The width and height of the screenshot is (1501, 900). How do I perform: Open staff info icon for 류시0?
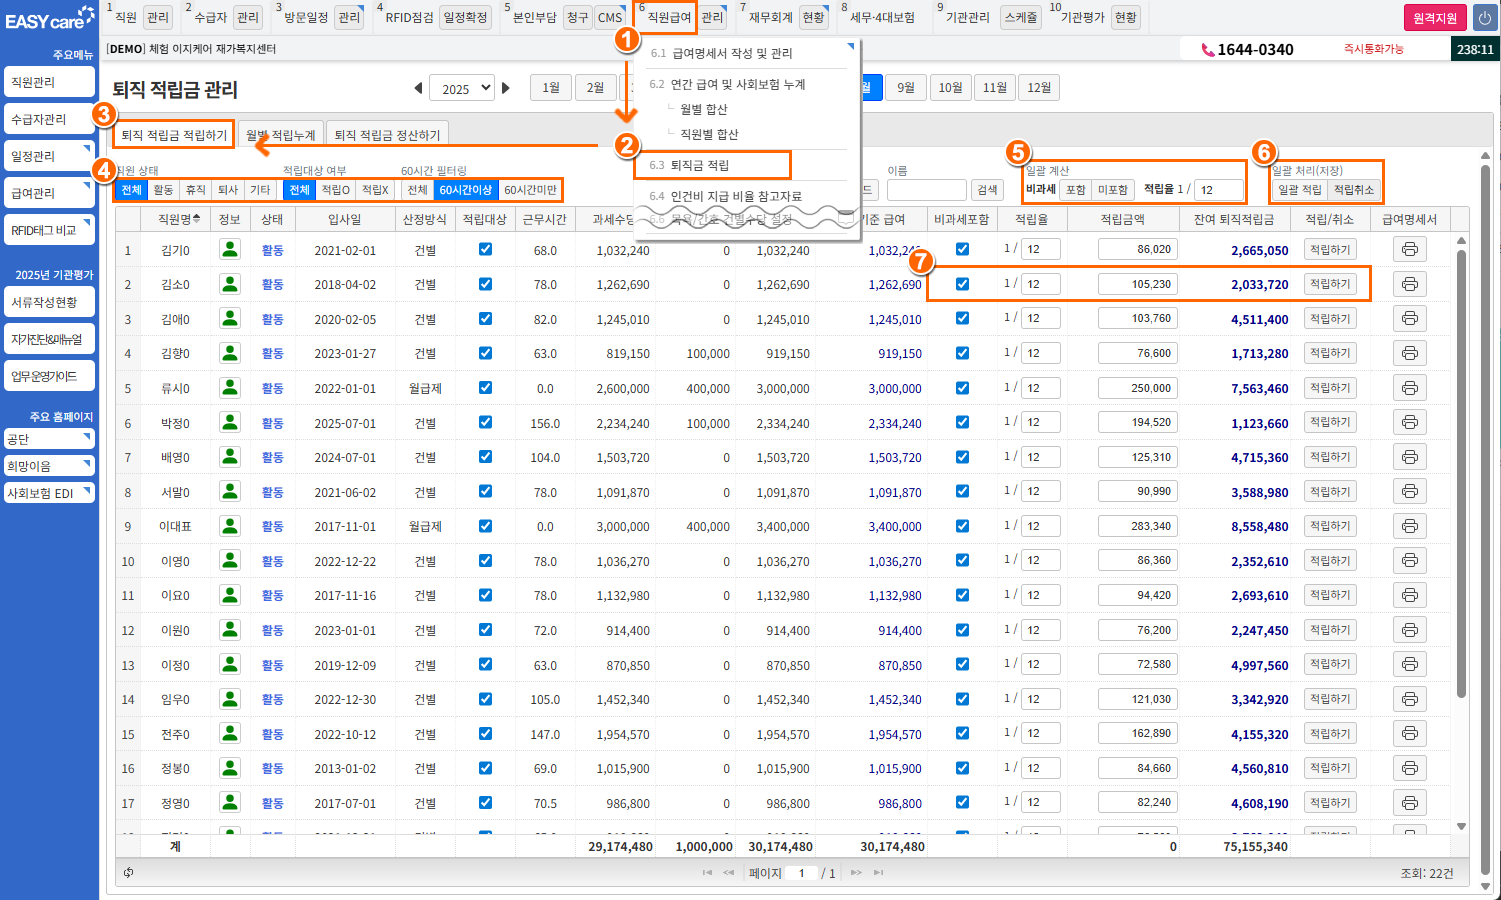pos(230,388)
